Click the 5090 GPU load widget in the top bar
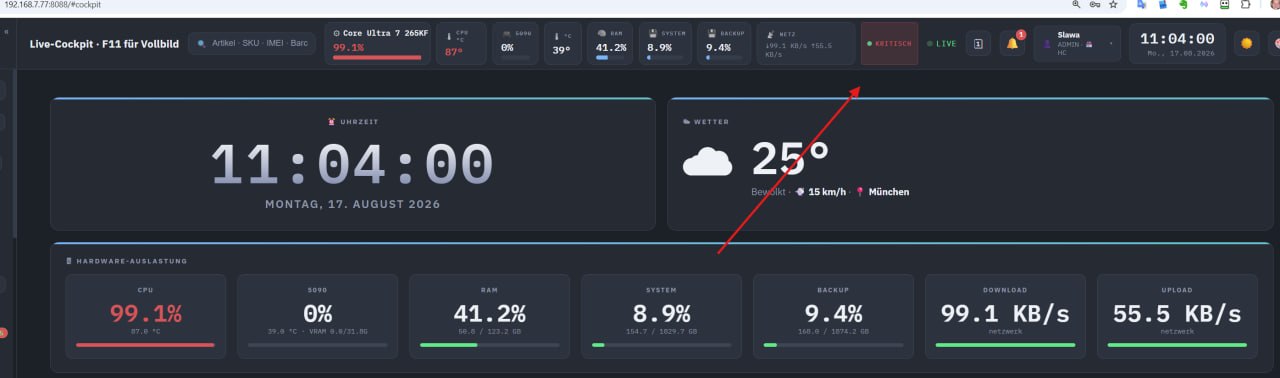Viewport: 1280px width, 378px height. [515, 44]
